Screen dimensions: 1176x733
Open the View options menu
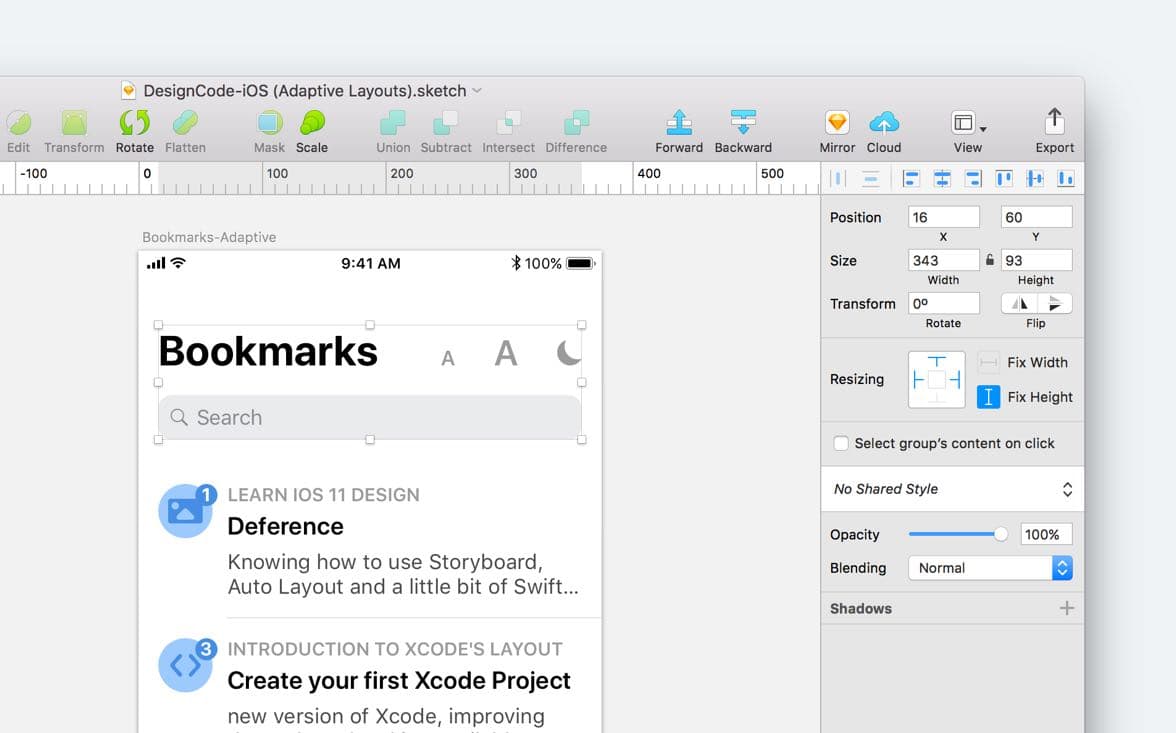pyautogui.click(x=968, y=131)
